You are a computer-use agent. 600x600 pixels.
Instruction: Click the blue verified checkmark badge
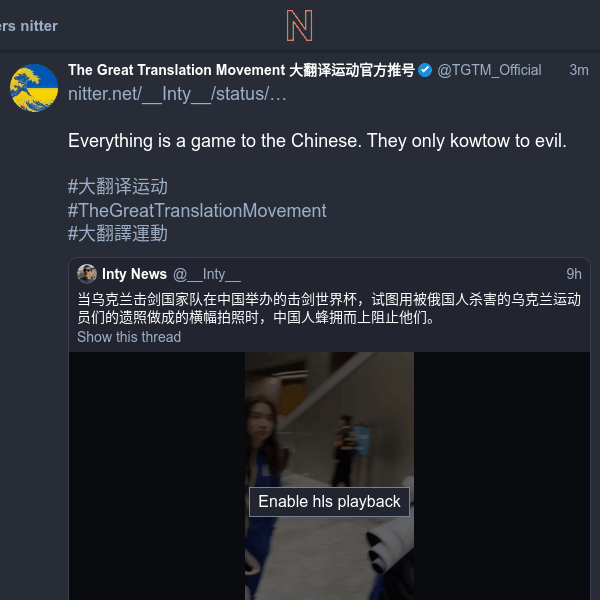pos(425,70)
